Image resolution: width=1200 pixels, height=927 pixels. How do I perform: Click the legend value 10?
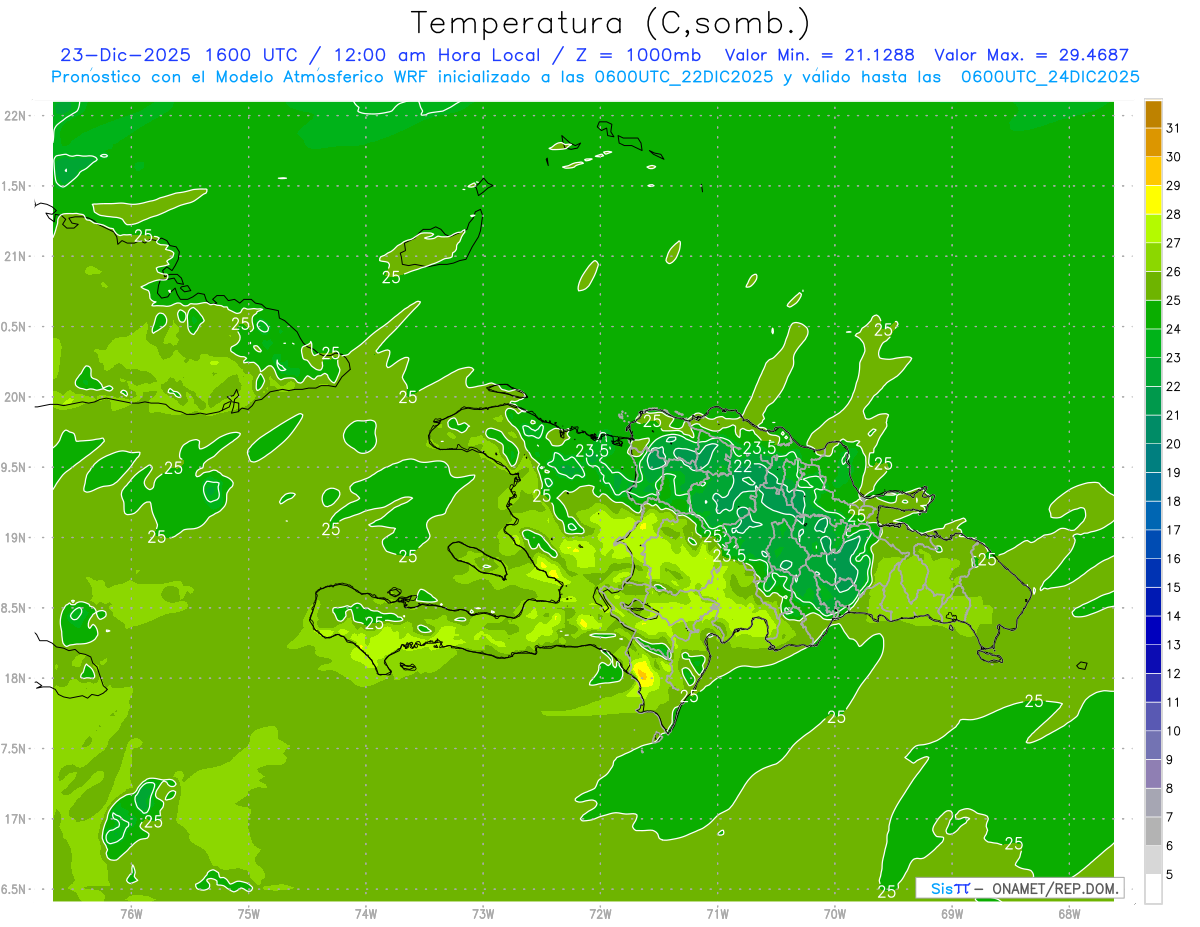(x=1174, y=731)
